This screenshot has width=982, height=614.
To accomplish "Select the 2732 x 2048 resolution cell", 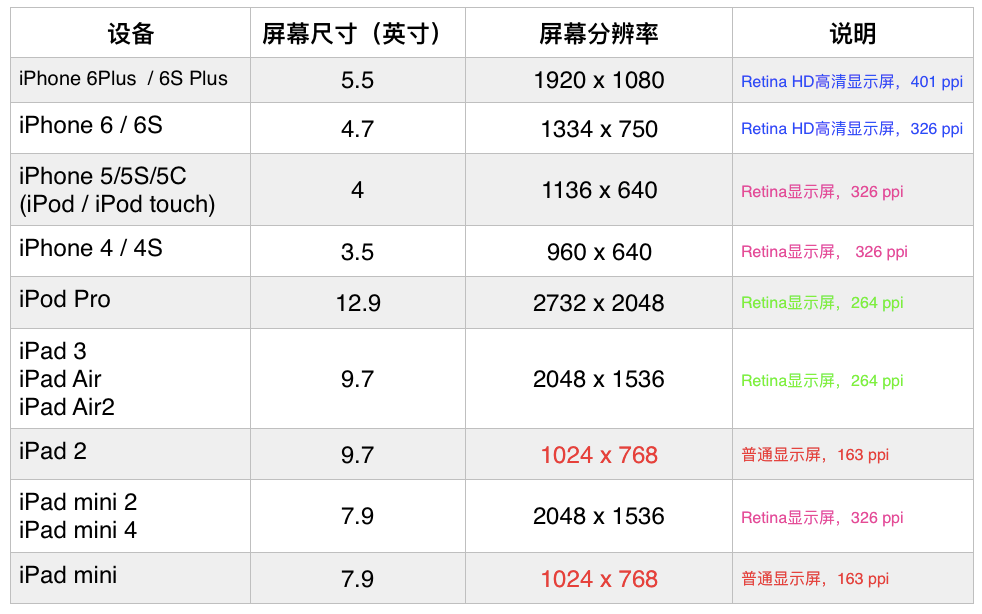I will 598,303.
